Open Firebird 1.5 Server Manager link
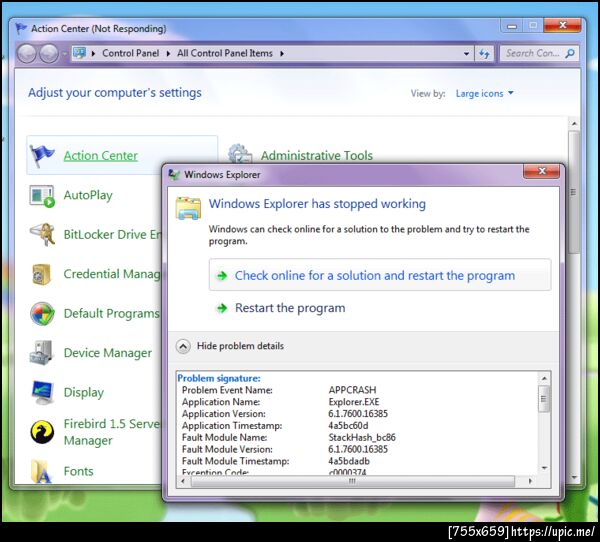 pyautogui.click(x=111, y=432)
